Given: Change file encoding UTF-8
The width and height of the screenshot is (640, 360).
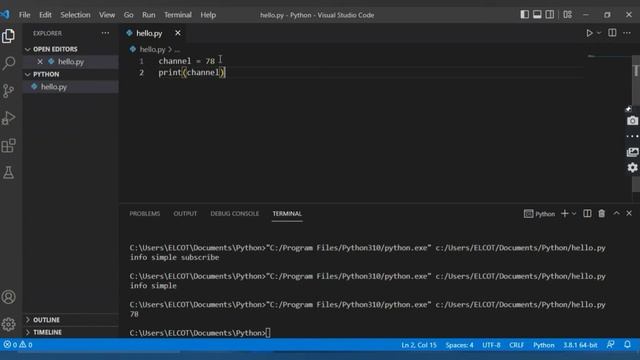Looking at the screenshot, I should 491,345.
